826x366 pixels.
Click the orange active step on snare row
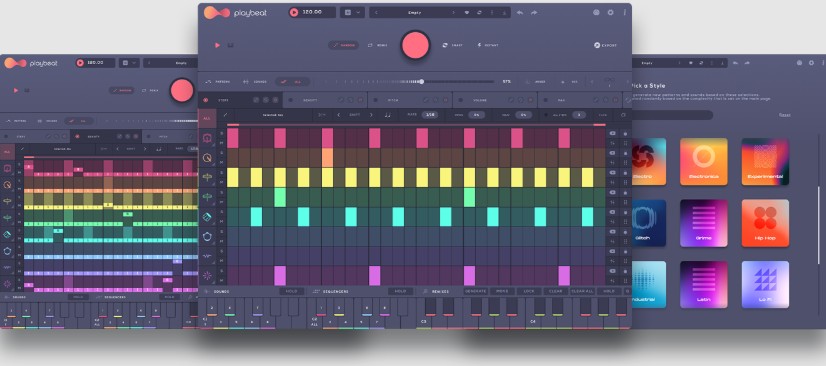click(327, 157)
